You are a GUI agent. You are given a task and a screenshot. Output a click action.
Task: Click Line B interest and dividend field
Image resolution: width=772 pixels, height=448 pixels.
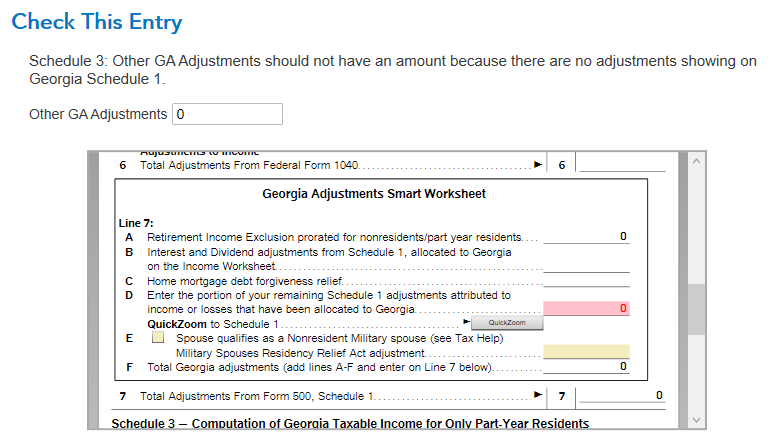pyautogui.click(x=586, y=266)
